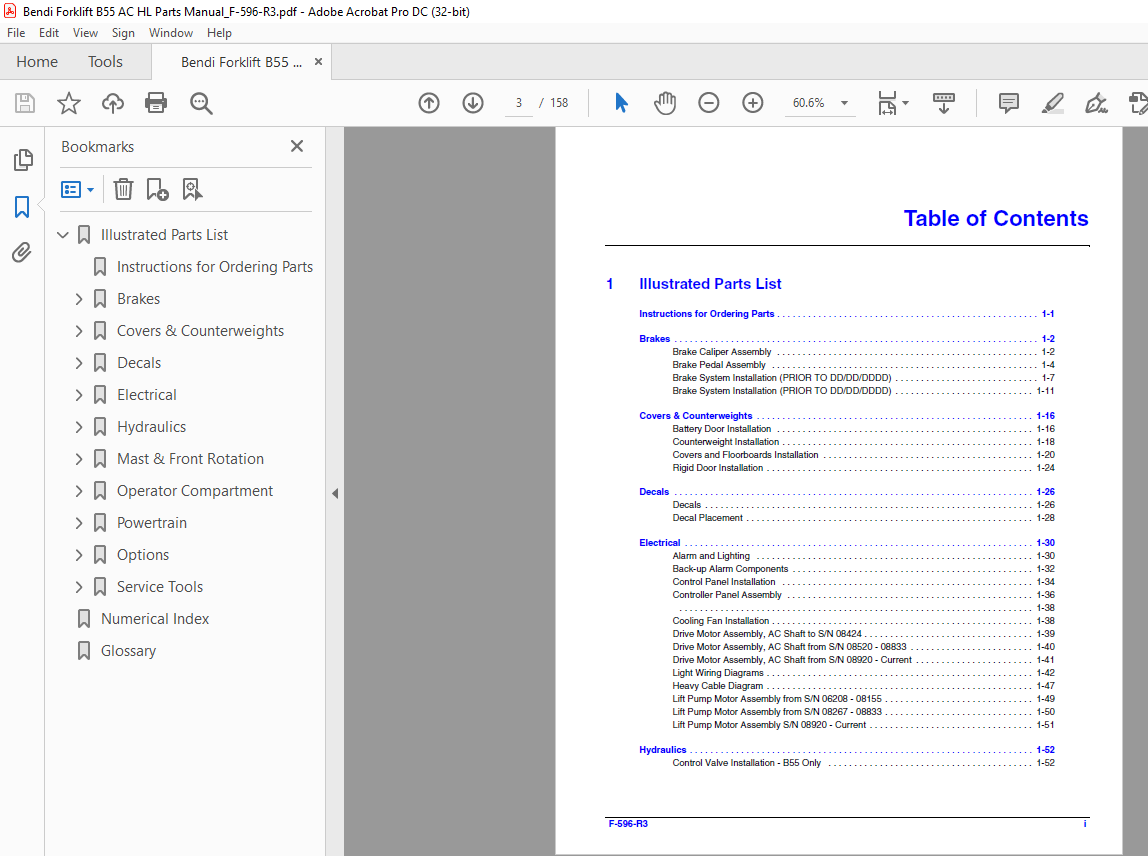Delete the selected bookmark
The image size is (1148, 856).
pos(123,190)
